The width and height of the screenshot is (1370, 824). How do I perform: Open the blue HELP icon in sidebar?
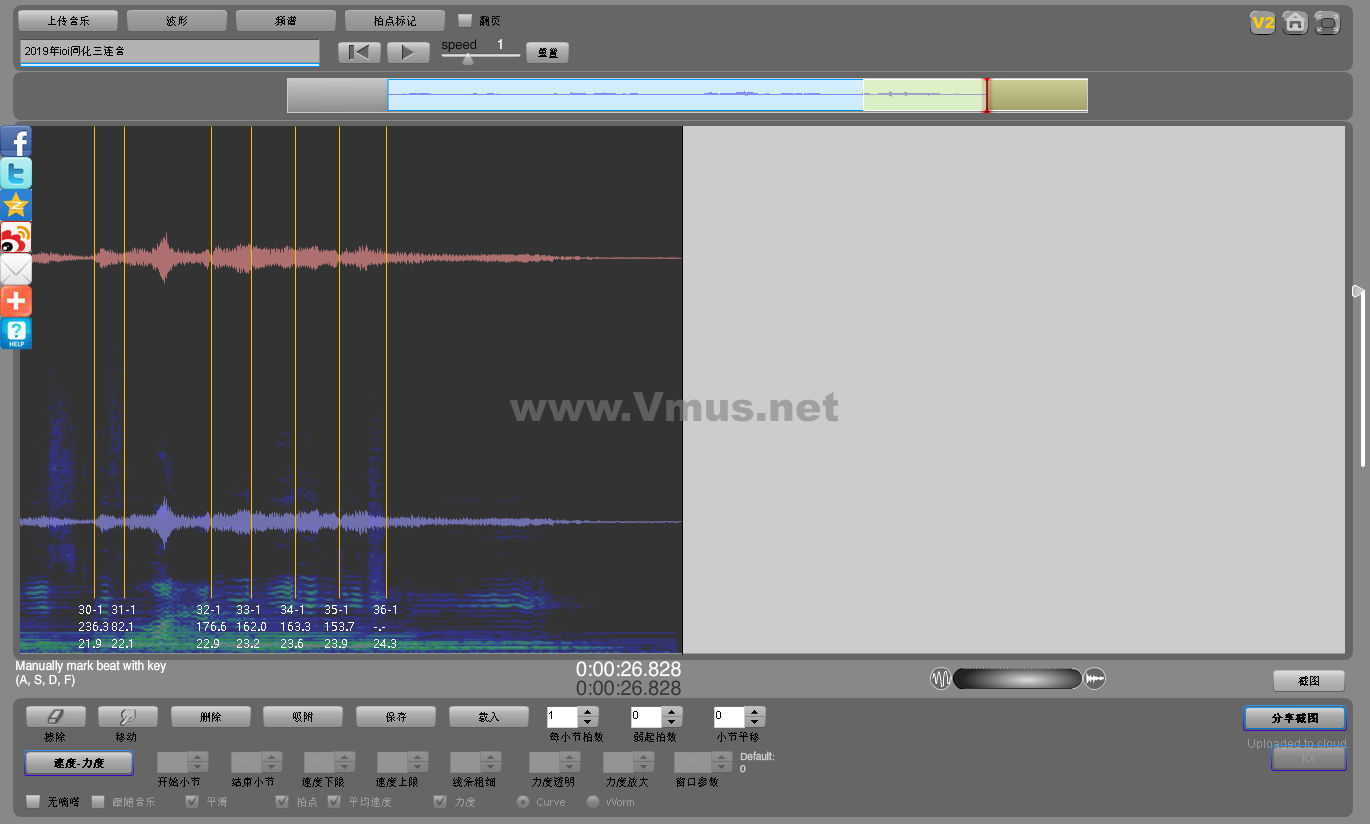point(16,333)
